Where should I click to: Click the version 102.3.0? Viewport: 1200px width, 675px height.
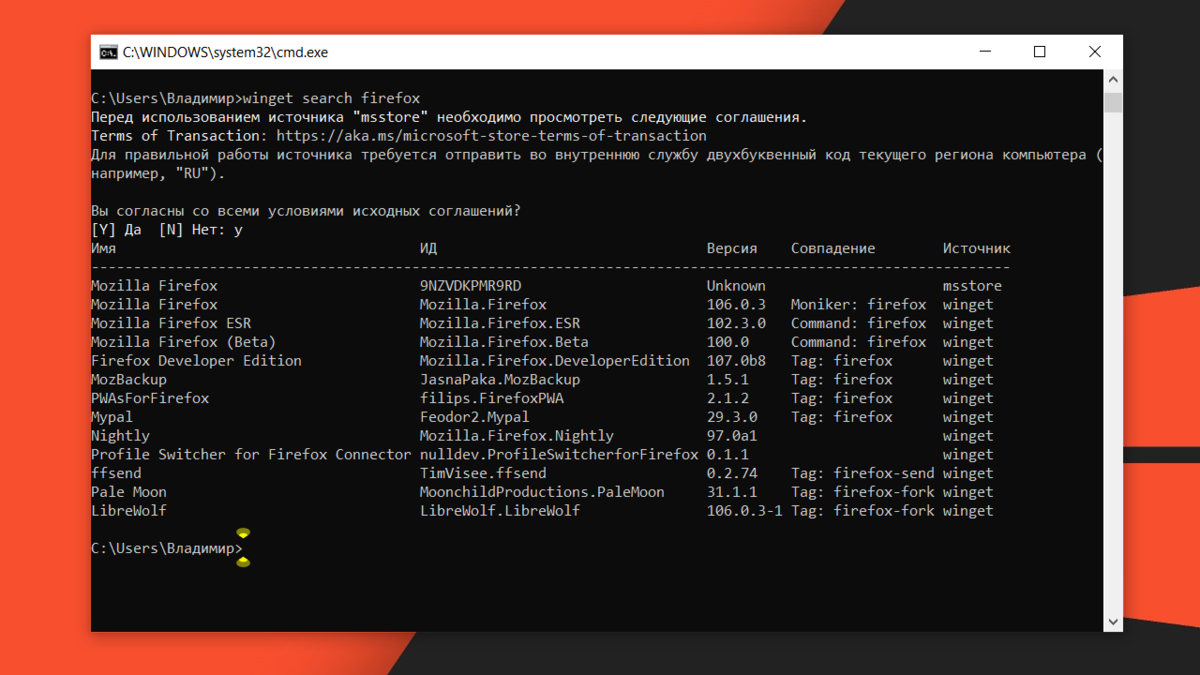pyautogui.click(x=736, y=323)
